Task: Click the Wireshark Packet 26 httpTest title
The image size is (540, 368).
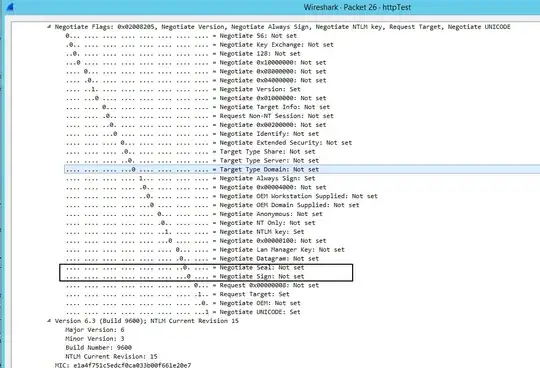Action: click(357, 7)
